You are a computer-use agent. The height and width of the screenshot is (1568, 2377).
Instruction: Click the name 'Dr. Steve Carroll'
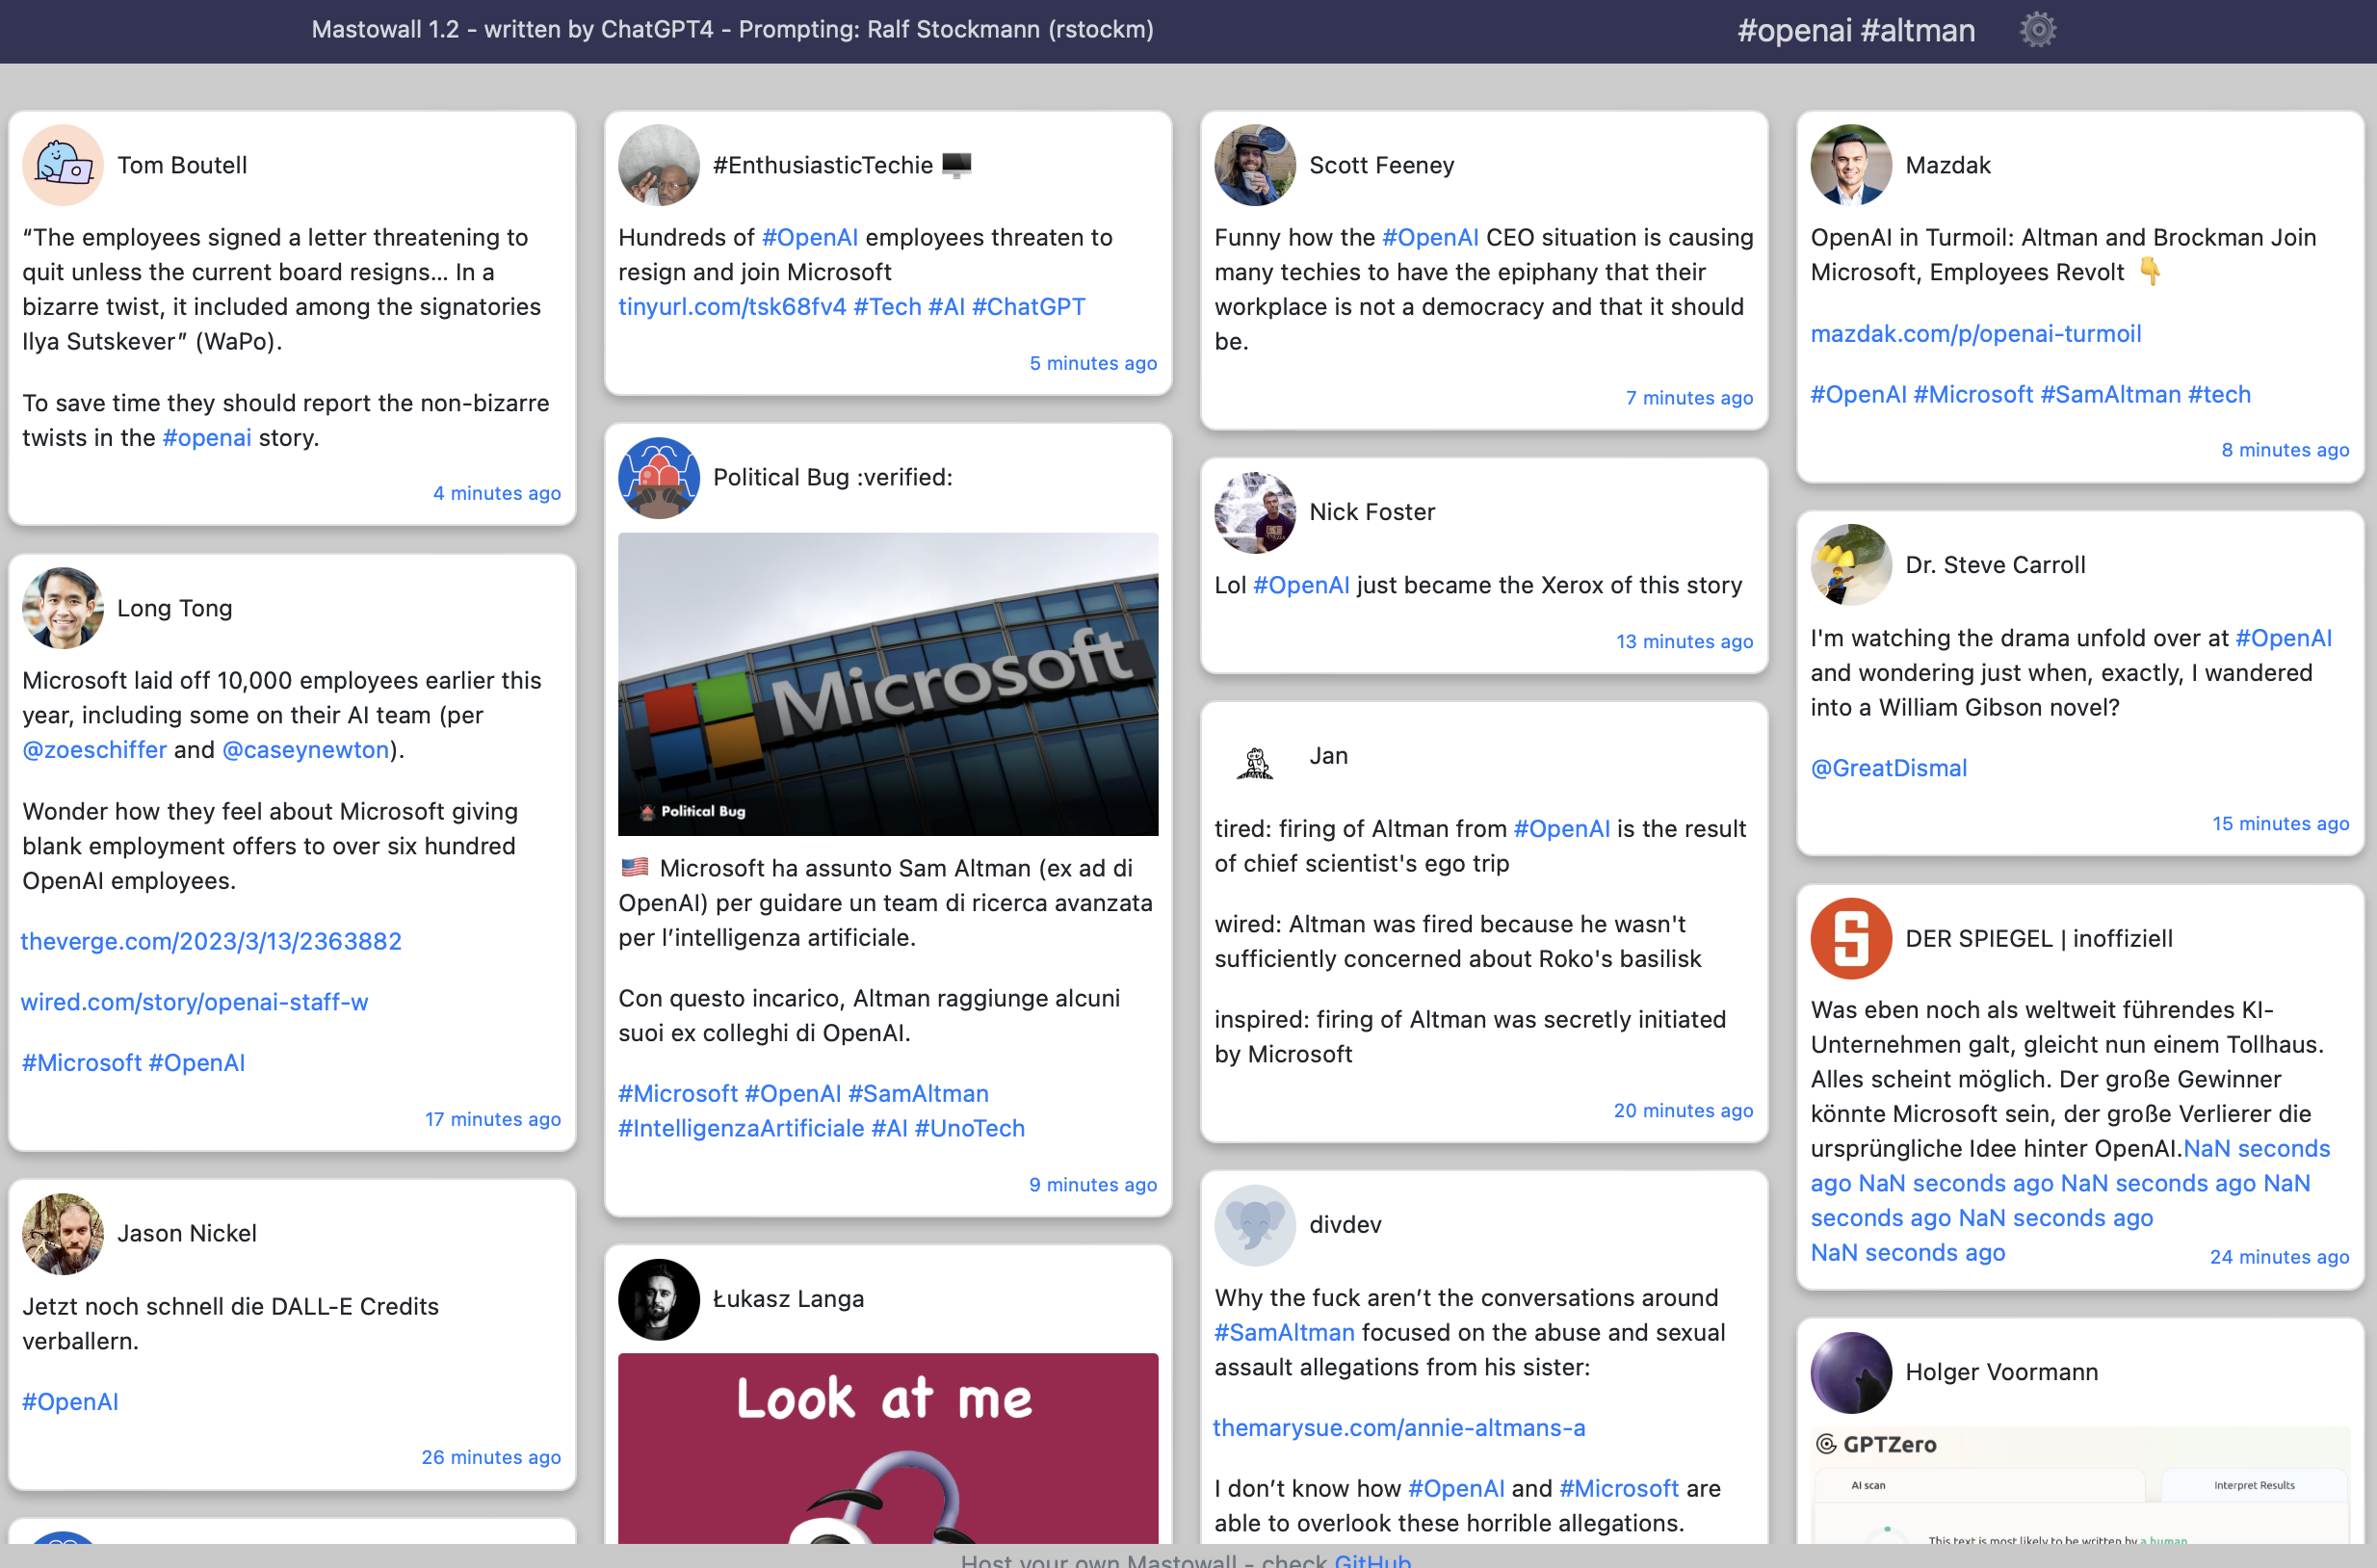coord(1995,565)
